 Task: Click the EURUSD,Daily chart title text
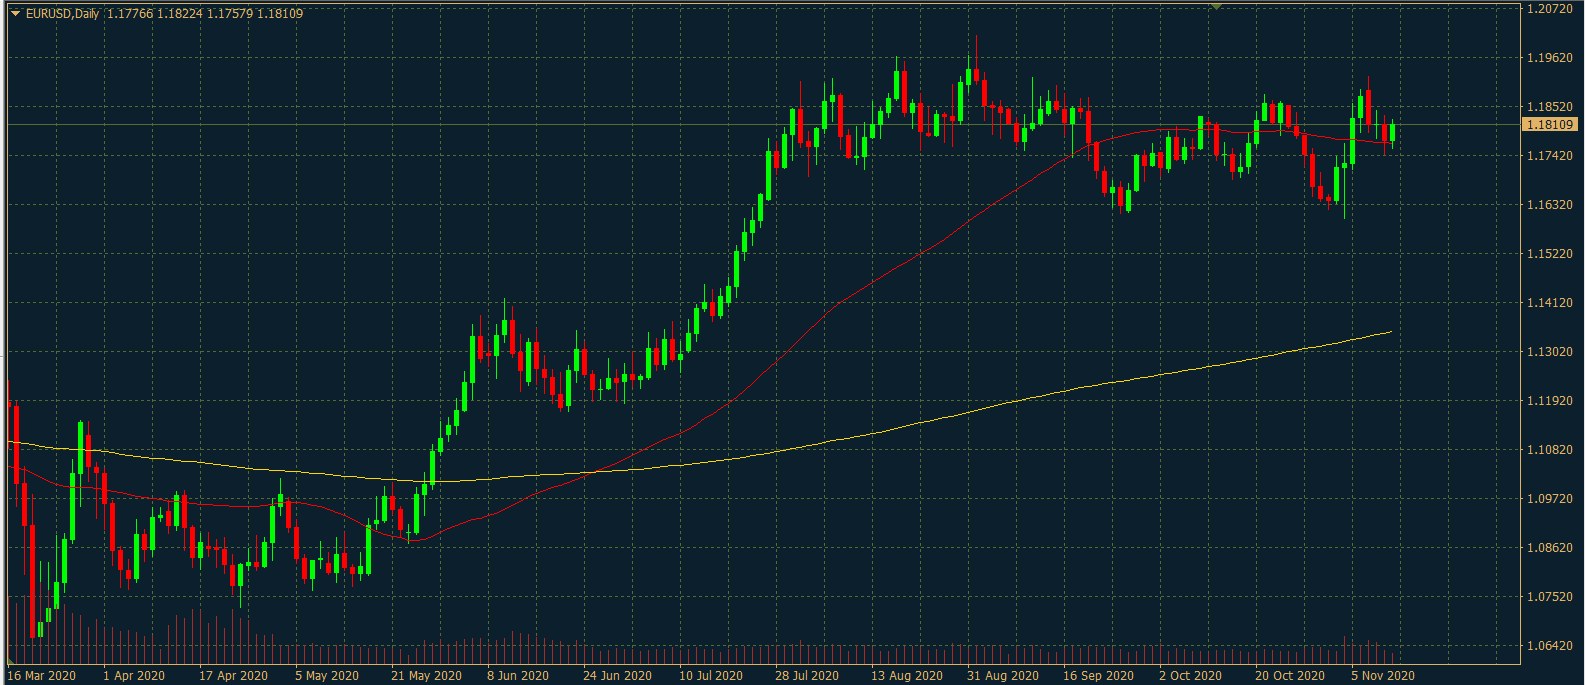pyautogui.click(x=62, y=14)
